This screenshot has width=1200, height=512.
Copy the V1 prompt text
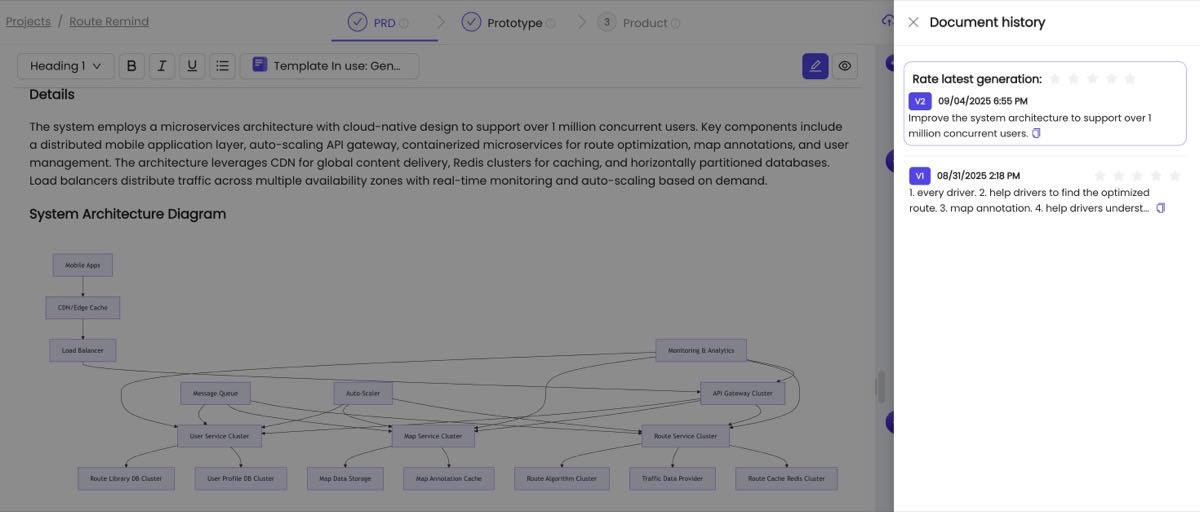1160,208
